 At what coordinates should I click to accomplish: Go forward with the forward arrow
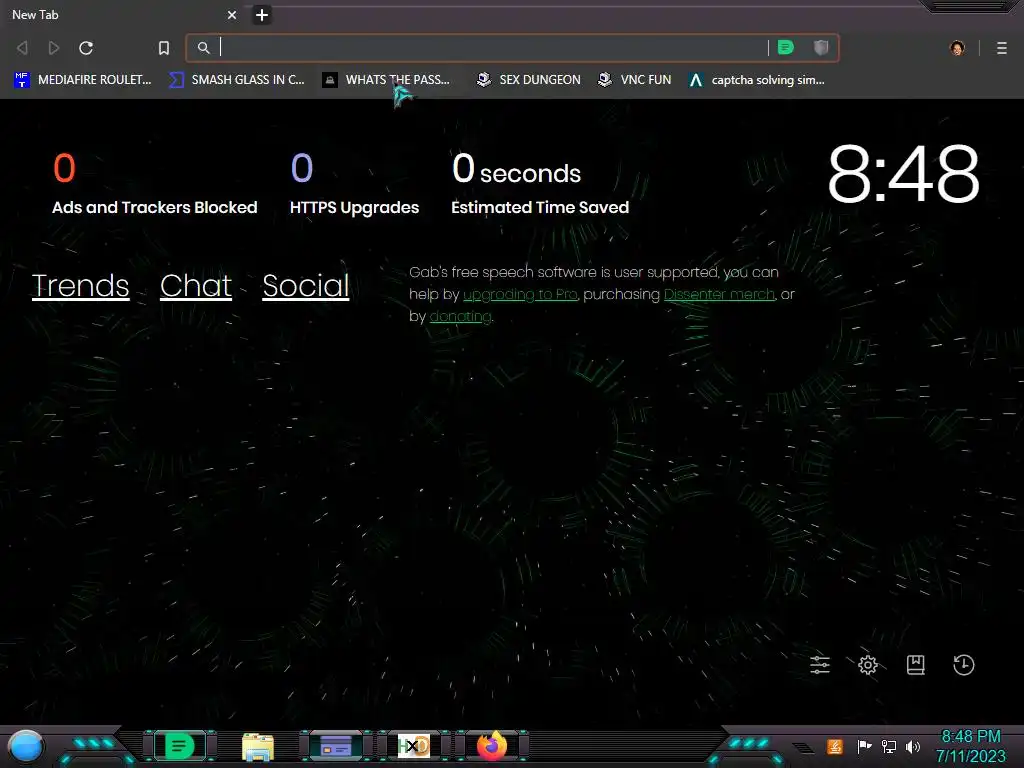54,48
